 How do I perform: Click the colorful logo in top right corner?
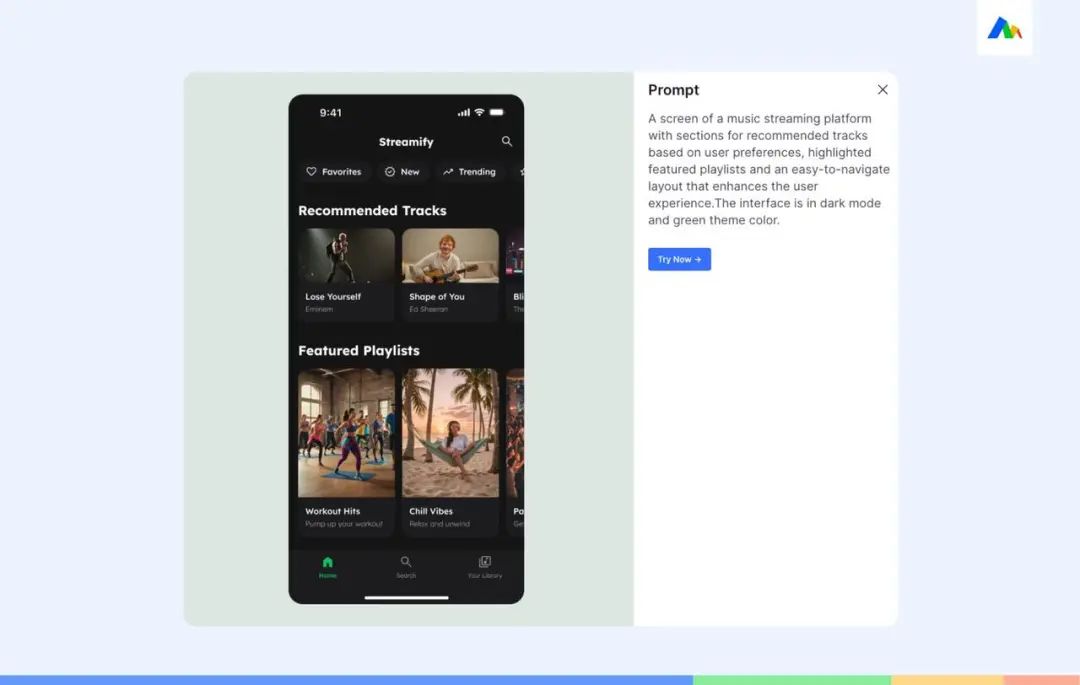tap(1004, 28)
